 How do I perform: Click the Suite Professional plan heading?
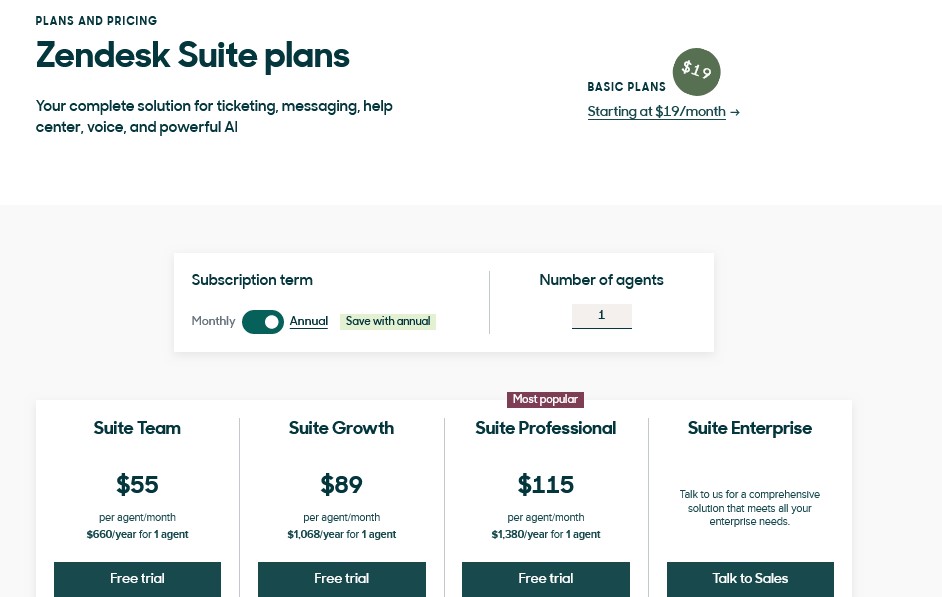pos(545,428)
